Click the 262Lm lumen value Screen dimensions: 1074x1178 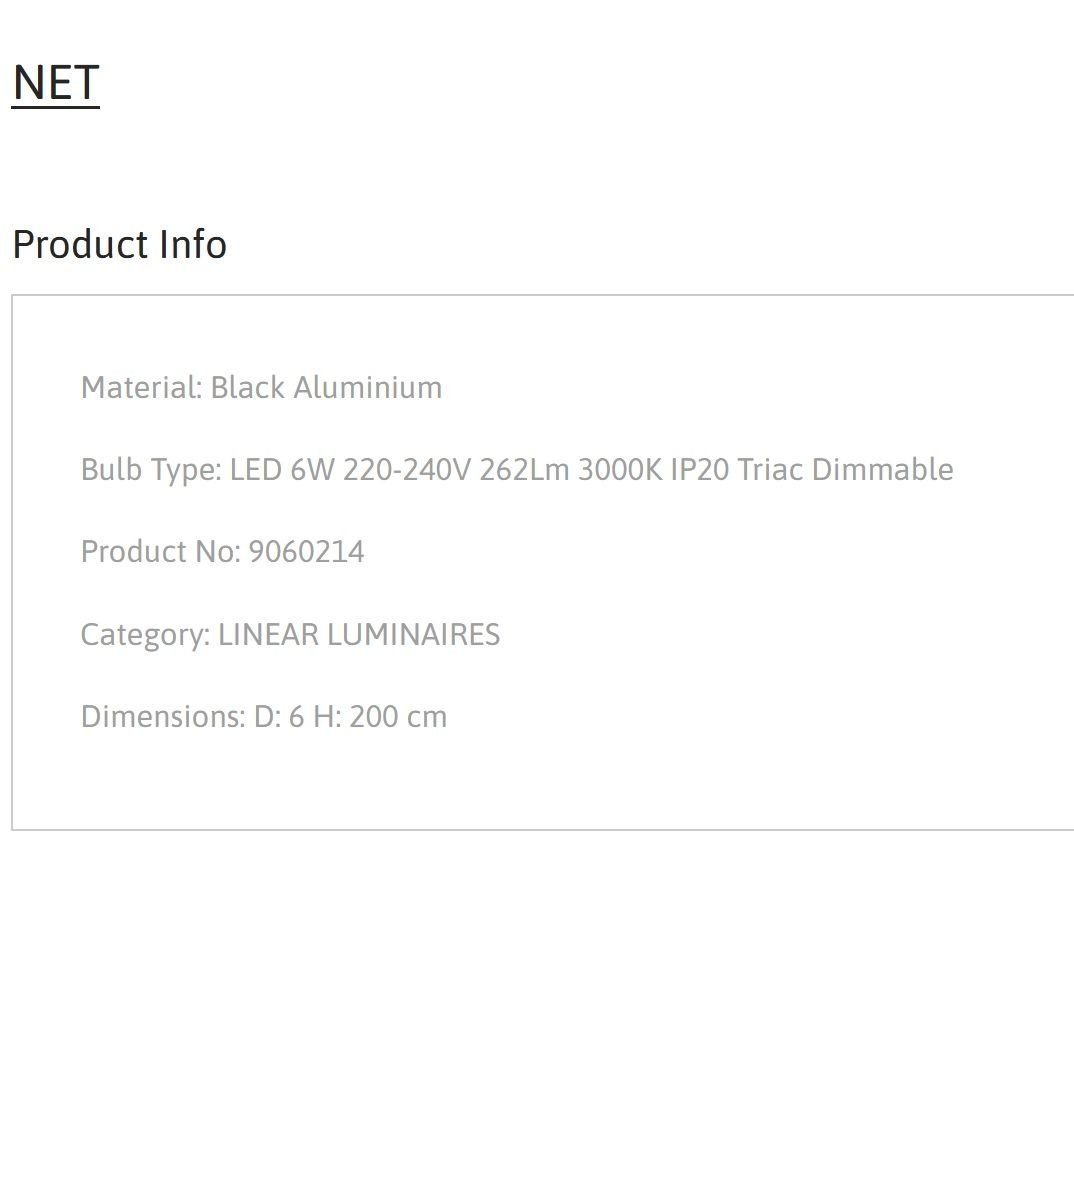coord(524,469)
